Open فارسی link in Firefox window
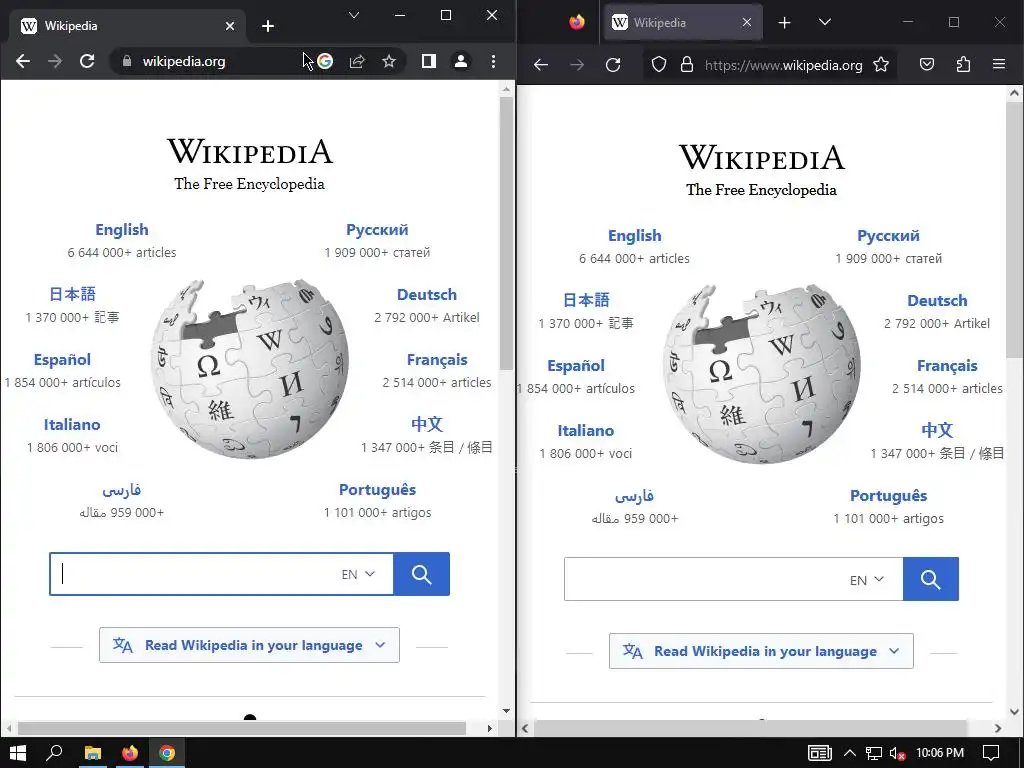Viewport: 1024px width, 768px height. (x=634, y=496)
